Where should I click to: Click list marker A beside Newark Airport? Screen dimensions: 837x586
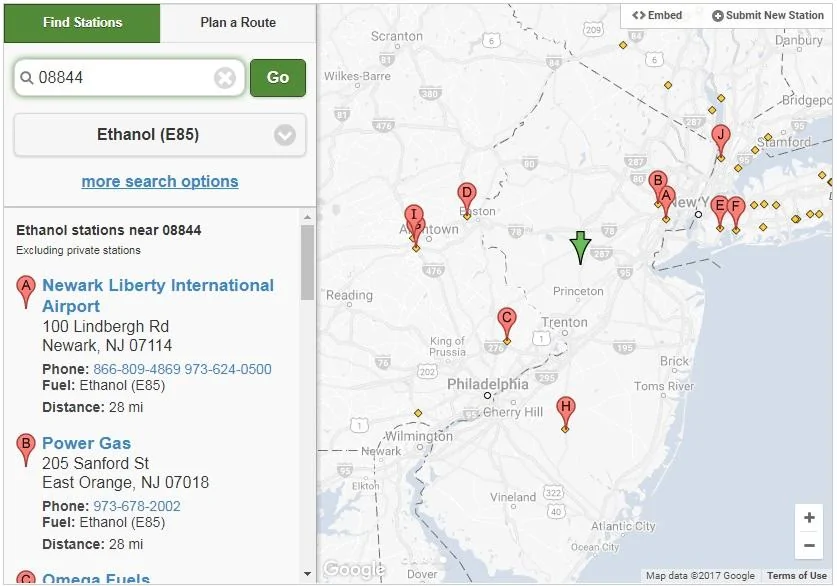26,291
